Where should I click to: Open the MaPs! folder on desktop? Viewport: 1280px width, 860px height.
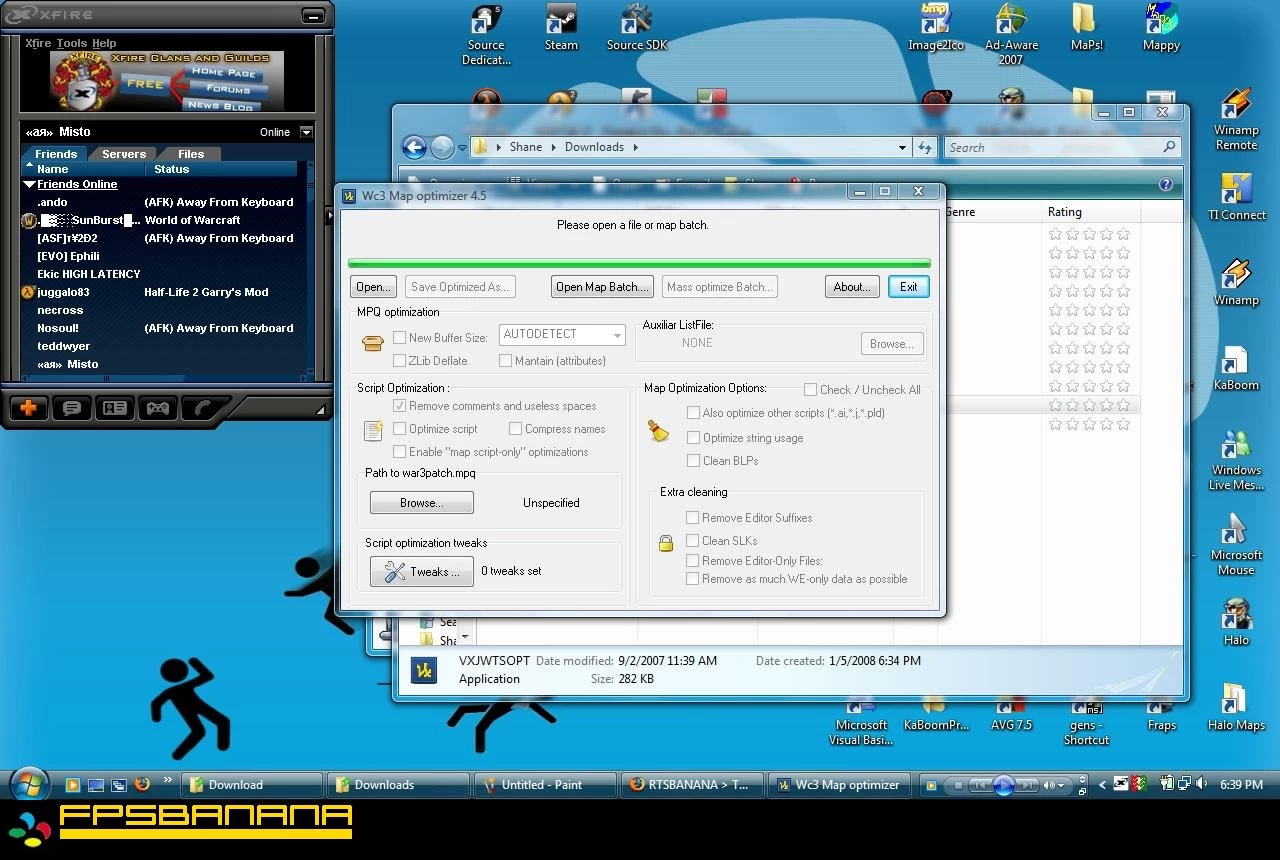click(x=1086, y=28)
